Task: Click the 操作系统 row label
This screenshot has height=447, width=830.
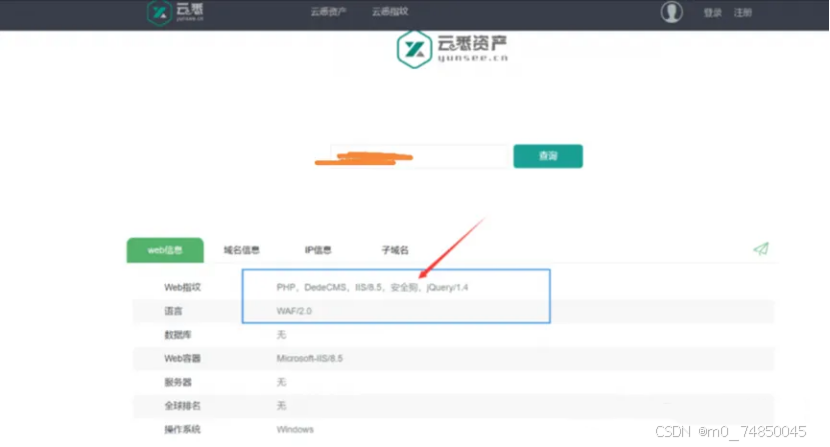Action: pyautogui.click(x=182, y=430)
